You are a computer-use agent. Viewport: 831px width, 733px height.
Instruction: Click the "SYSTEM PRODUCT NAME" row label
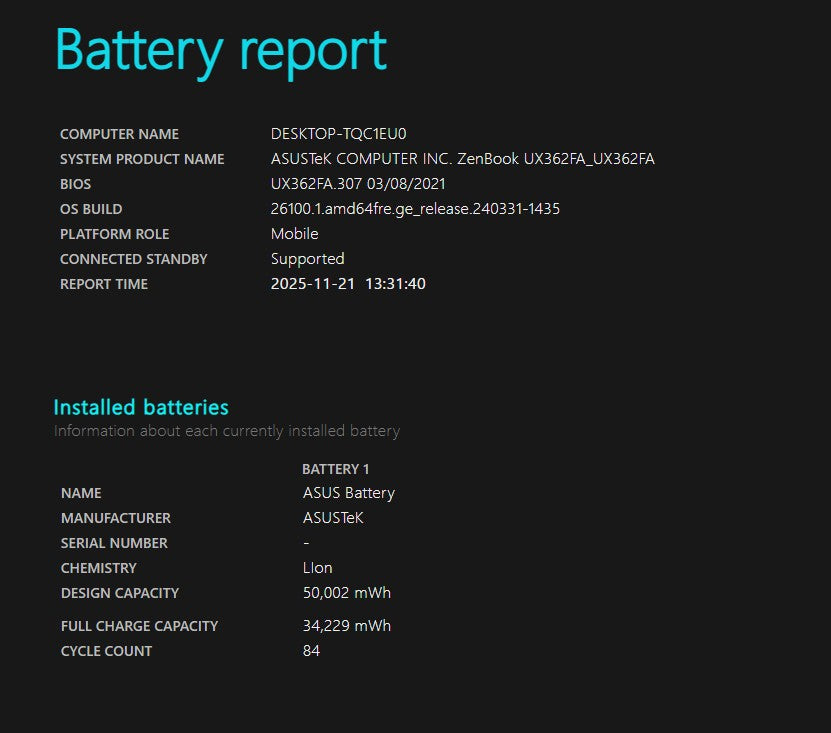coord(142,159)
